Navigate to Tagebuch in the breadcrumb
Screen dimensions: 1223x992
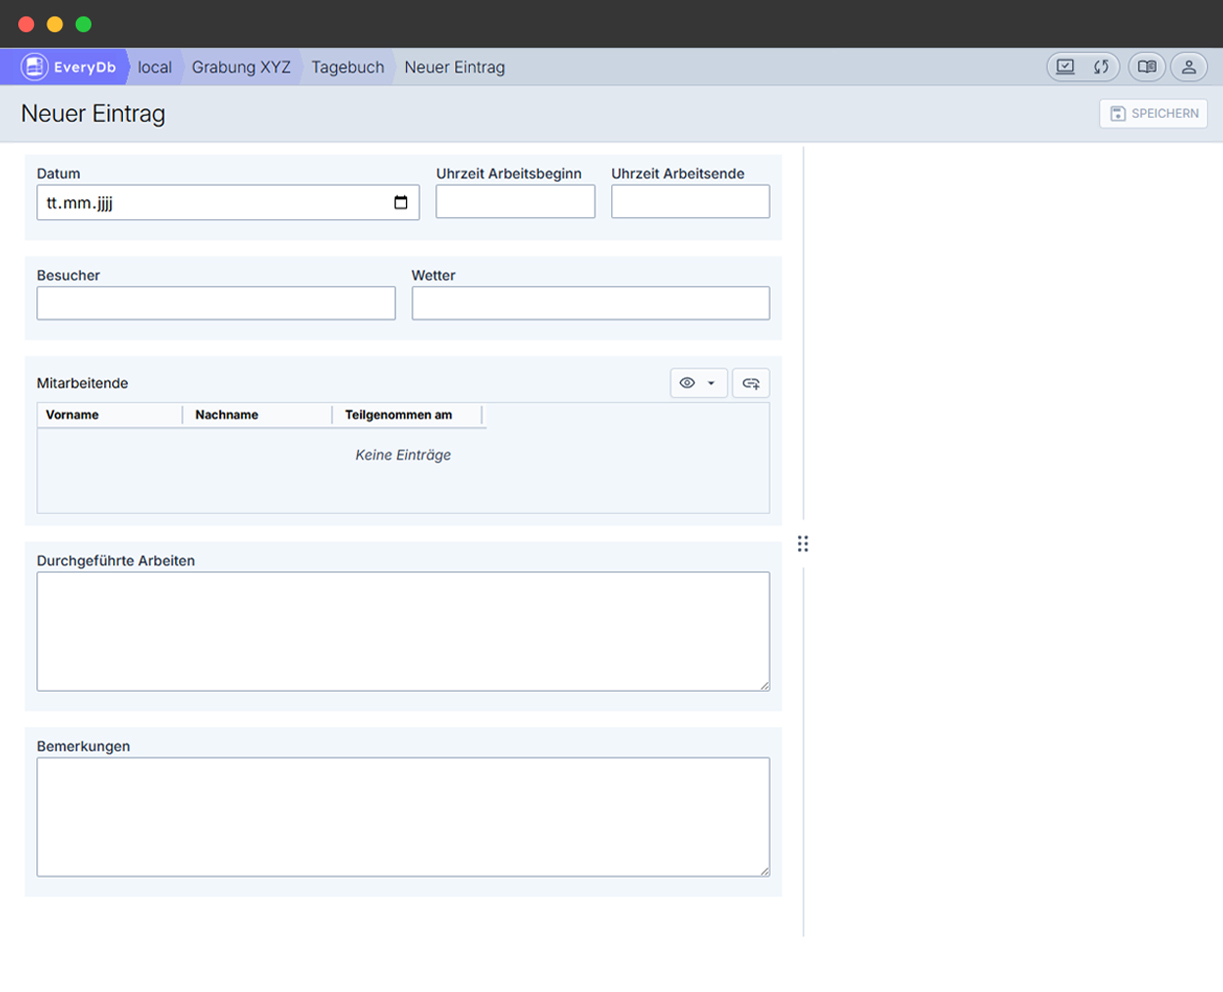[347, 66]
